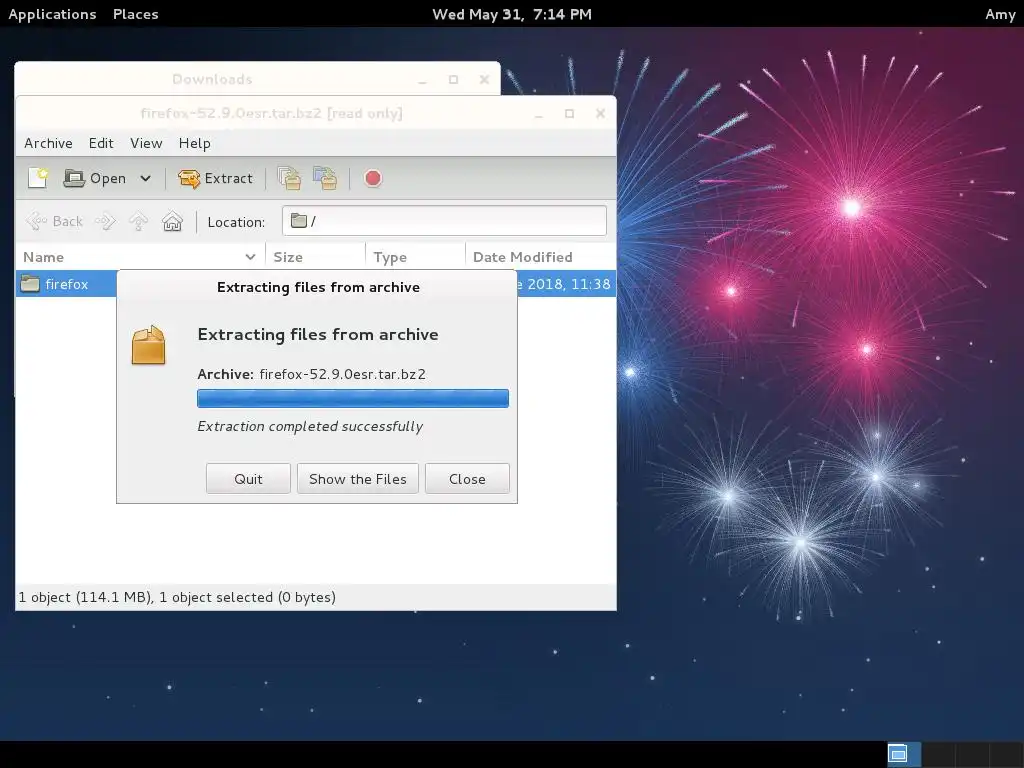
Task: Open the Applications menu in top panel
Action: tap(52, 14)
